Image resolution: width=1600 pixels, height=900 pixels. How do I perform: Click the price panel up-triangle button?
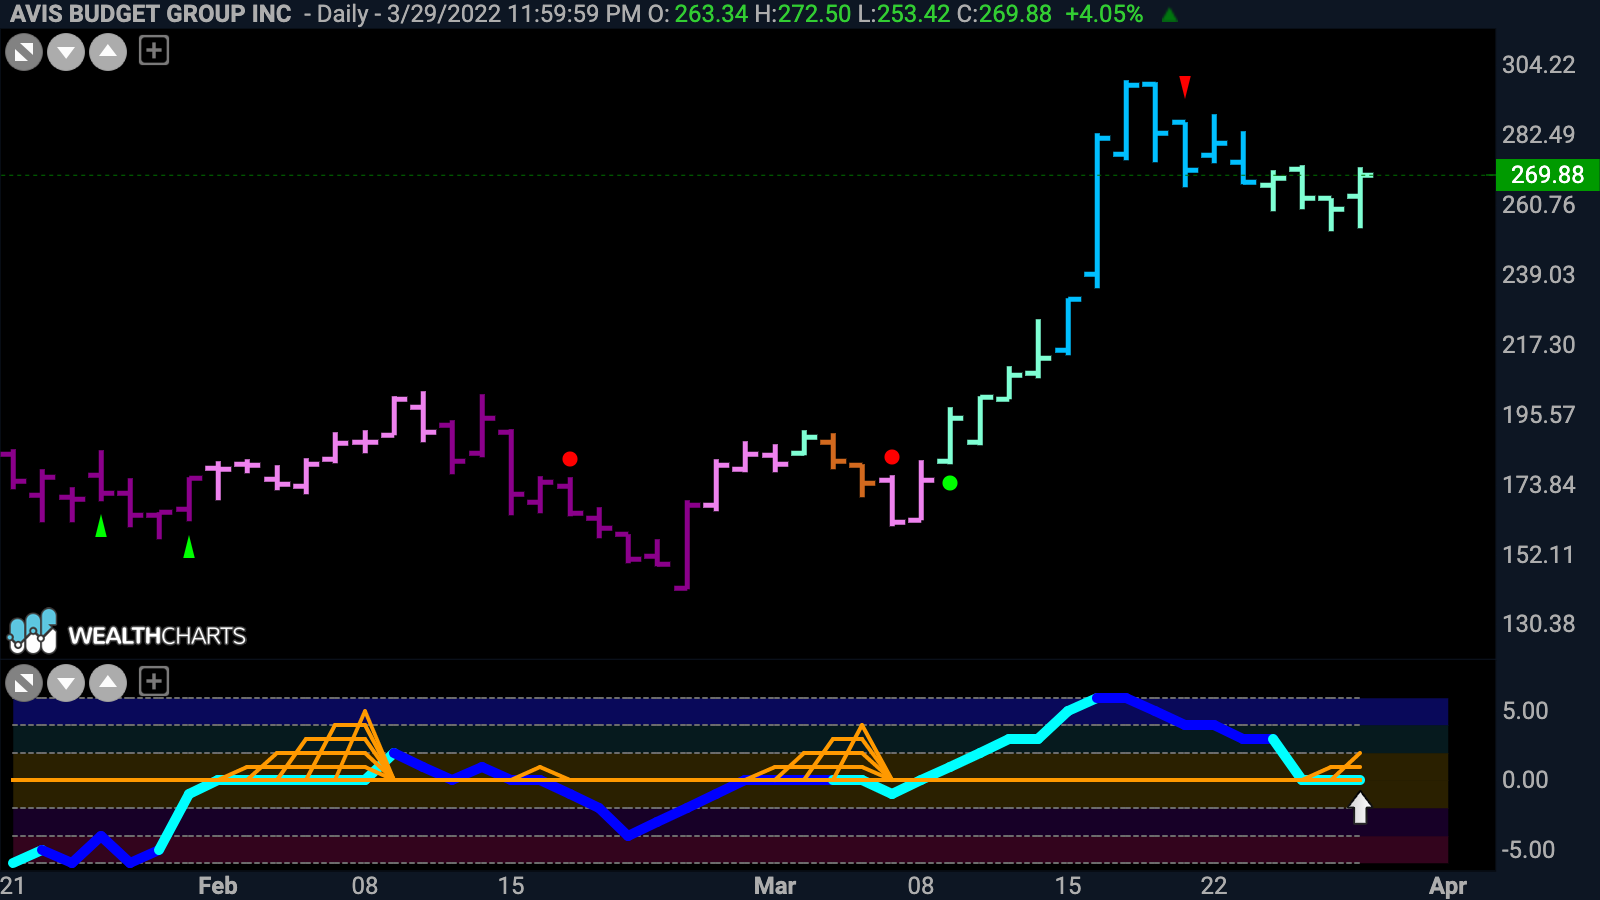point(108,52)
